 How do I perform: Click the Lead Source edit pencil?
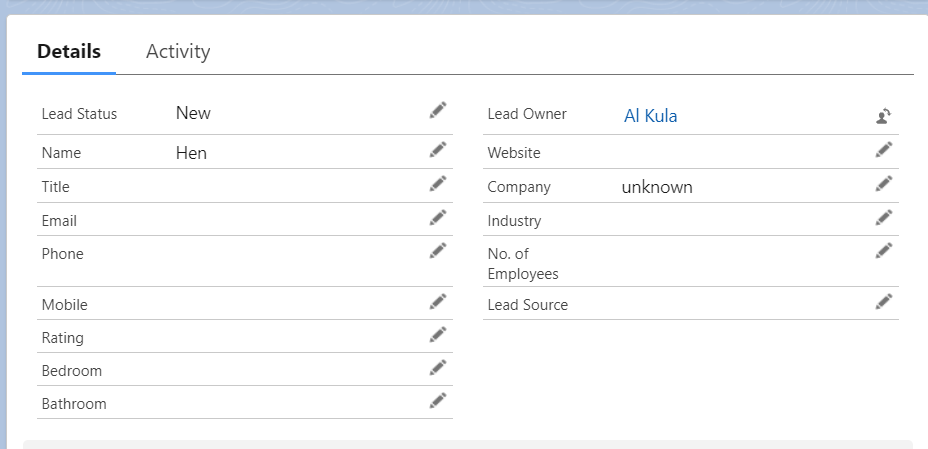884,302
